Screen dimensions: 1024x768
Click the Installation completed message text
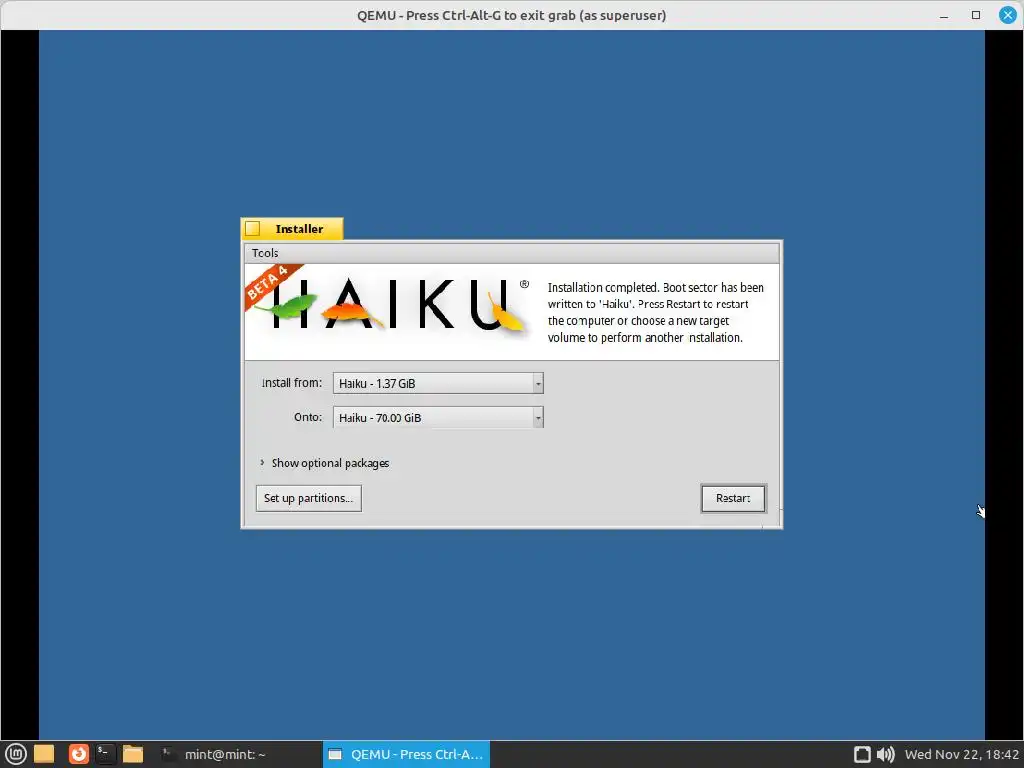pos(655,312)
